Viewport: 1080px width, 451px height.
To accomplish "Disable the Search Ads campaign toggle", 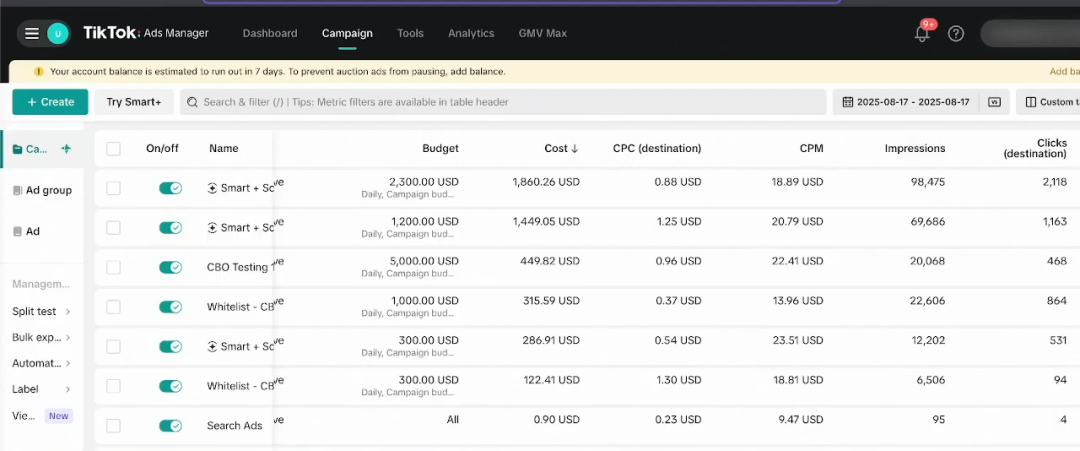I will tap(170, 426).
